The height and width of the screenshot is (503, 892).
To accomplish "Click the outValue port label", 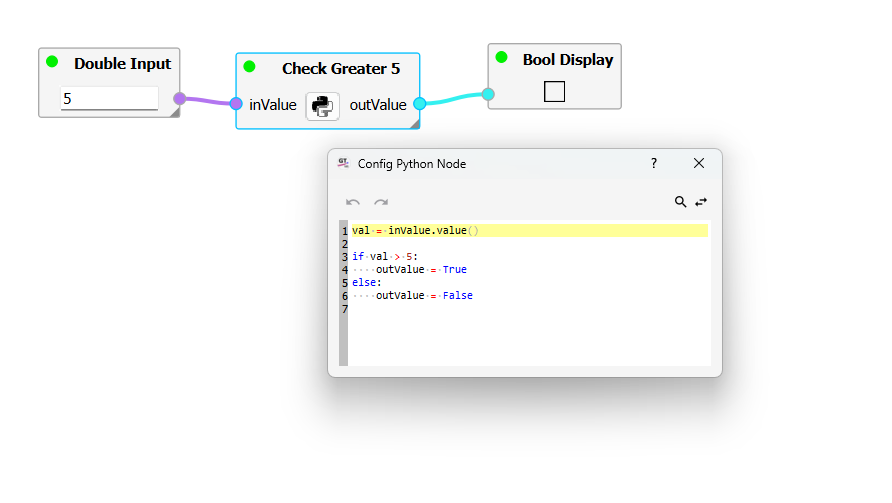I will [378, 105].
